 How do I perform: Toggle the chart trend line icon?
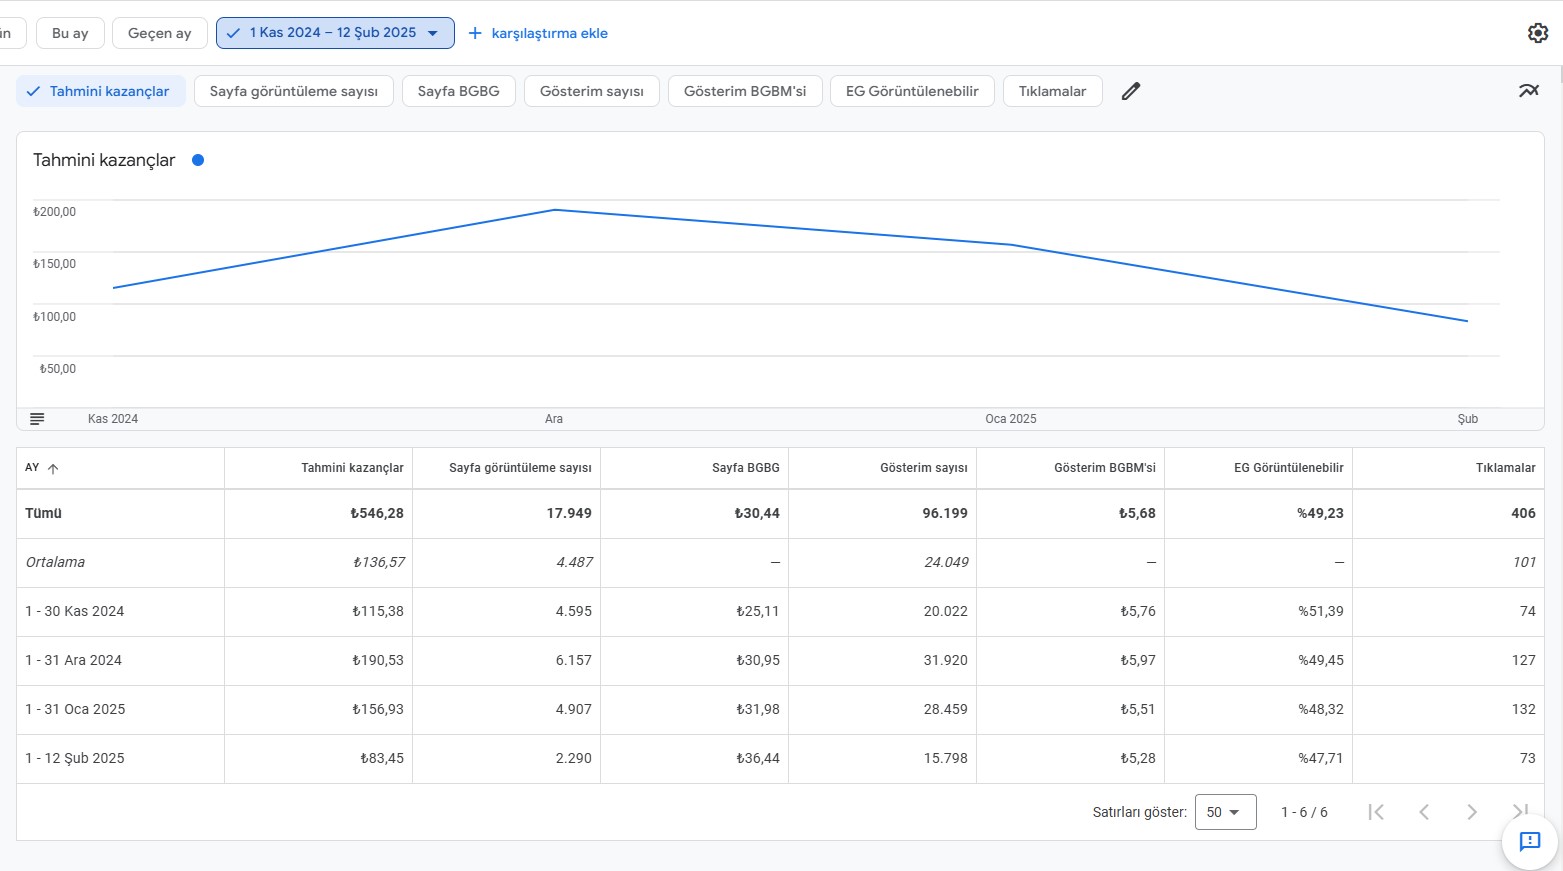point(1529,91)
